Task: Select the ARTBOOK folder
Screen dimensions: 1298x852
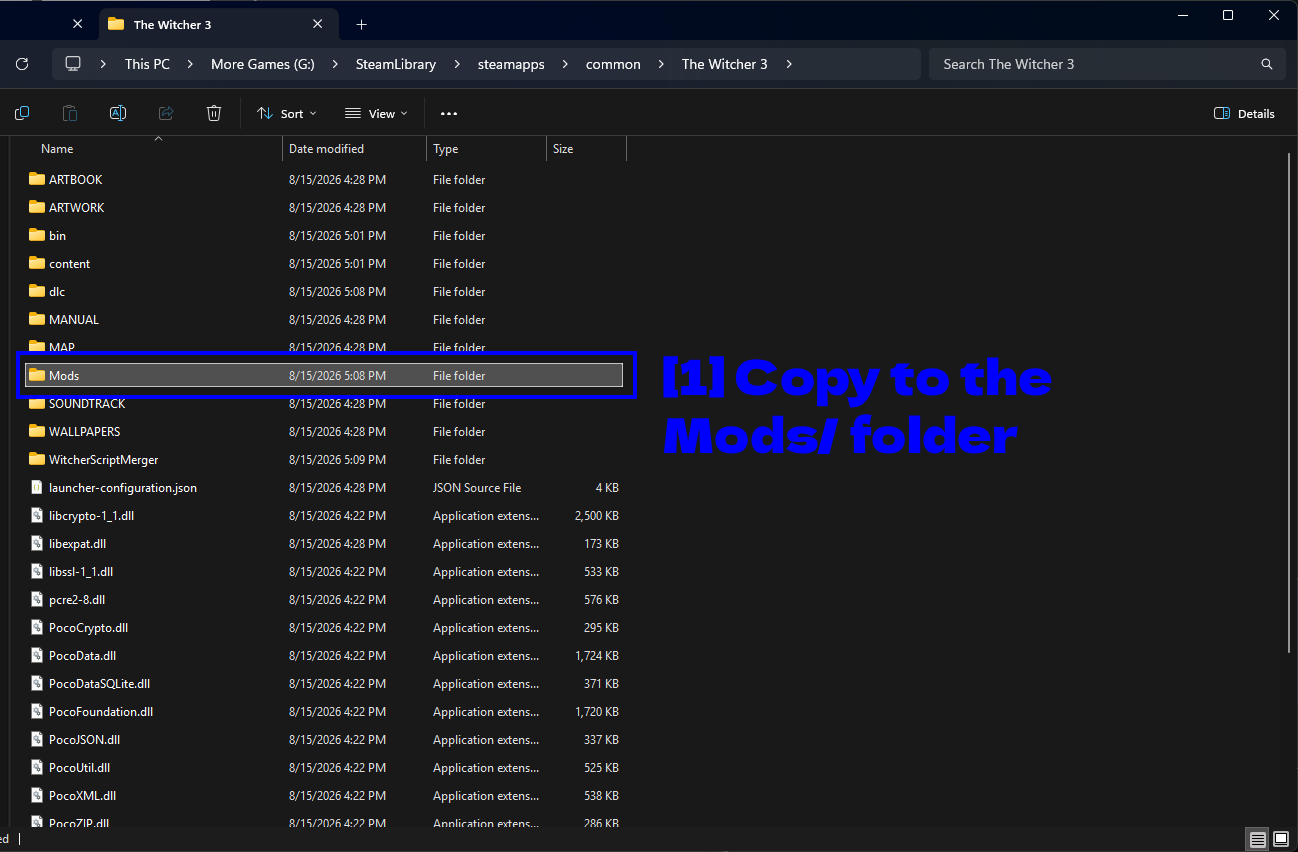Action: click(325, 180)
